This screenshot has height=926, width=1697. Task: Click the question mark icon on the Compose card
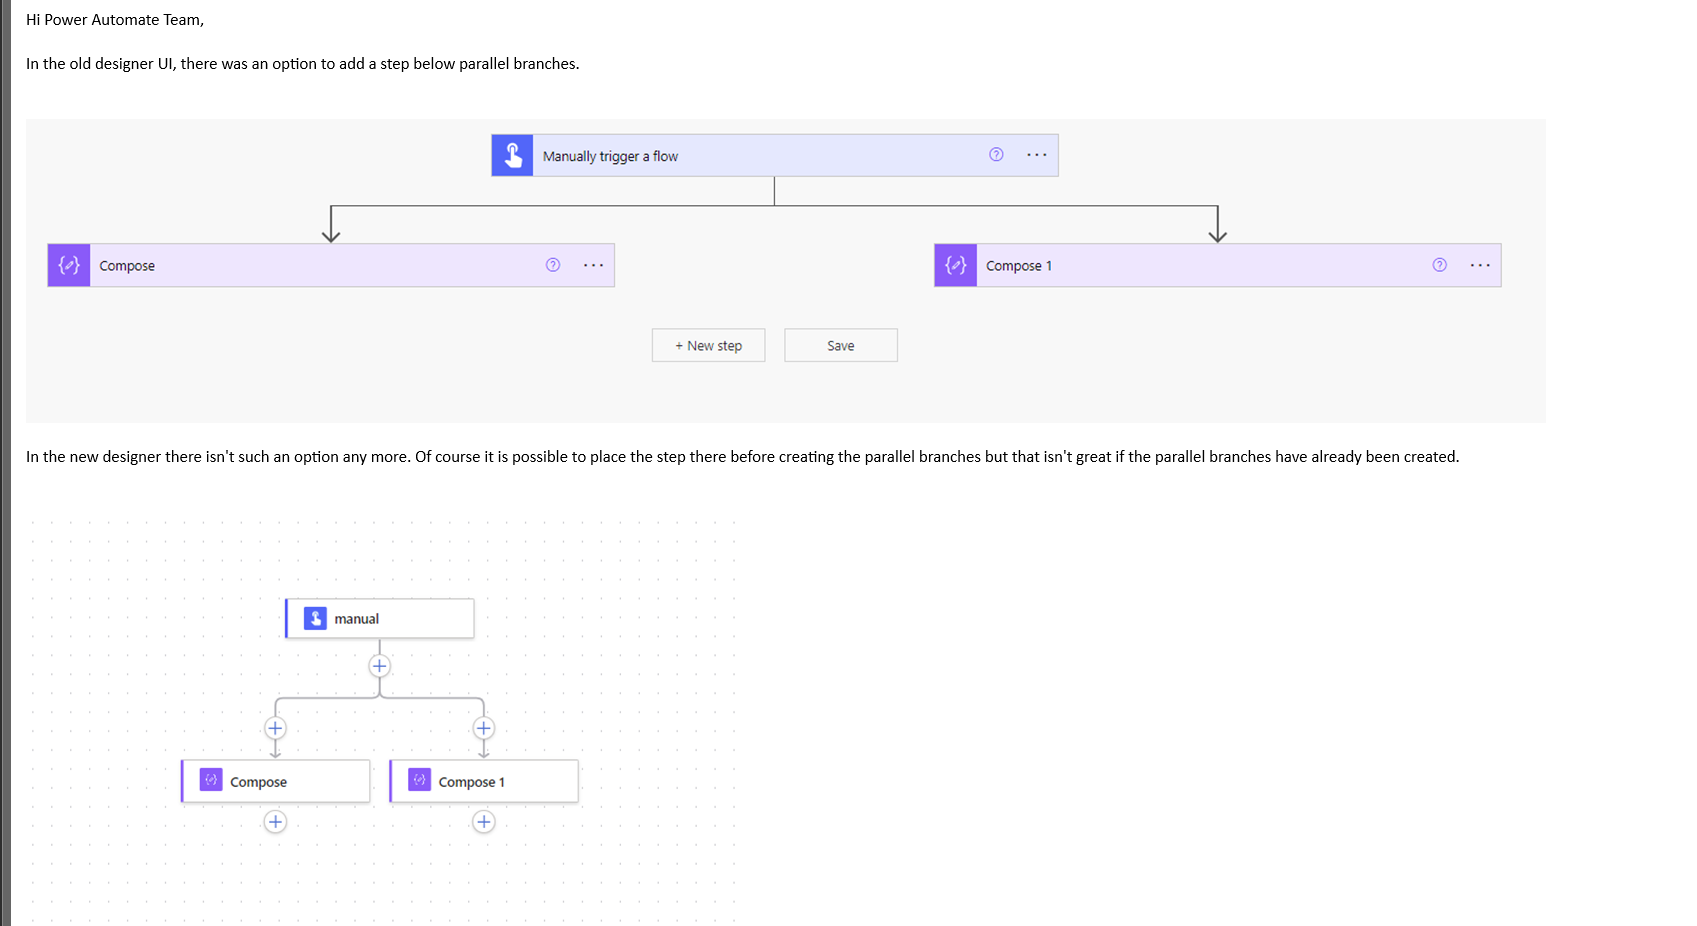click(x=553, y=264)
